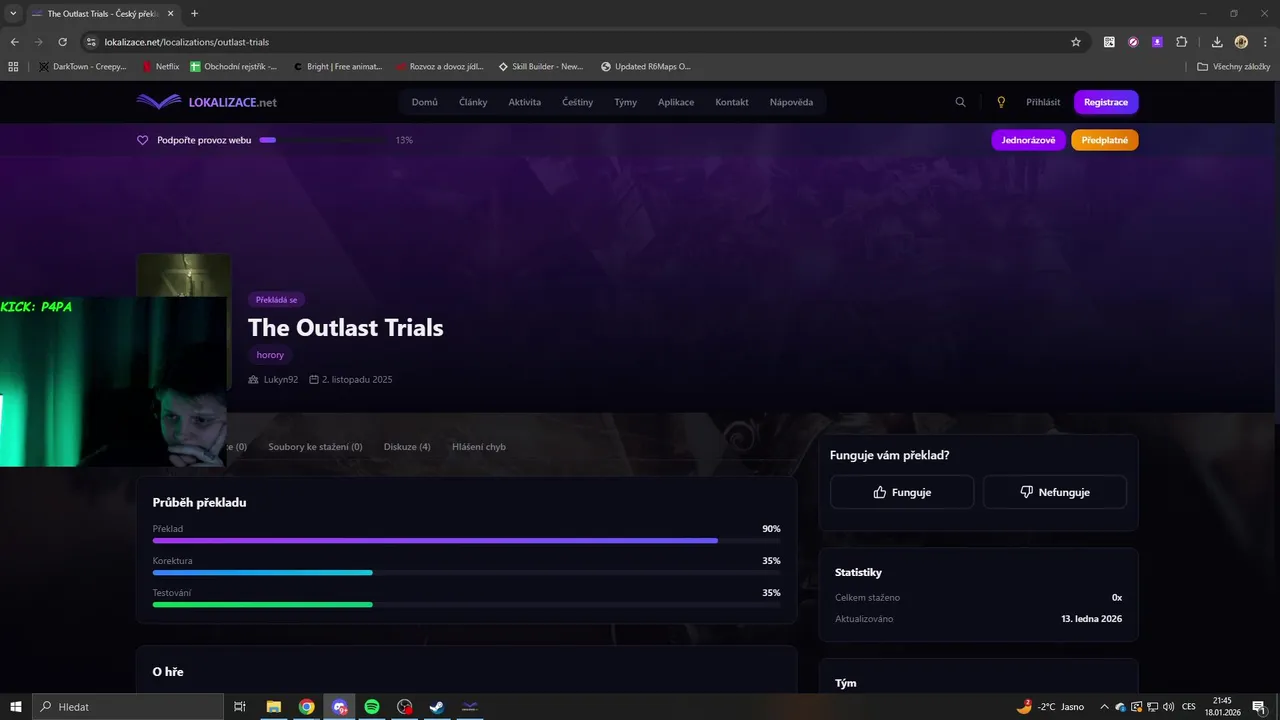Vote Funguje thumbs up
Image resolution: width=1280 pixels, height=720 pixels.
[x=902, y=492]
